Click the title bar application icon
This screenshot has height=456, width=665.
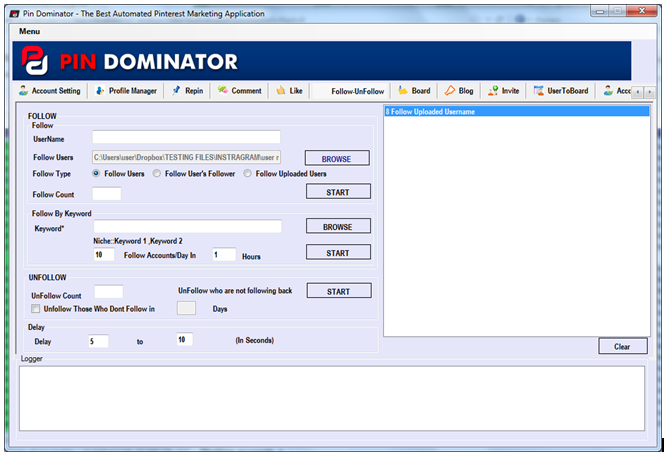coord(15,14)
